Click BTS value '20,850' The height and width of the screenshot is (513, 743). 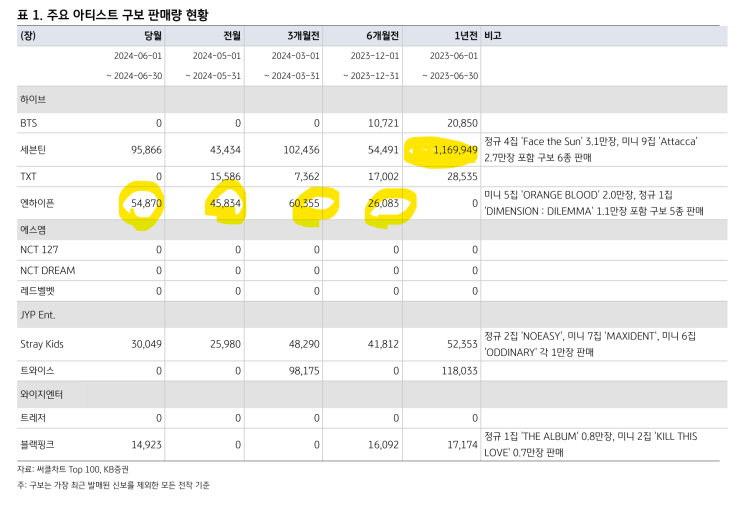tap(462, 123)
